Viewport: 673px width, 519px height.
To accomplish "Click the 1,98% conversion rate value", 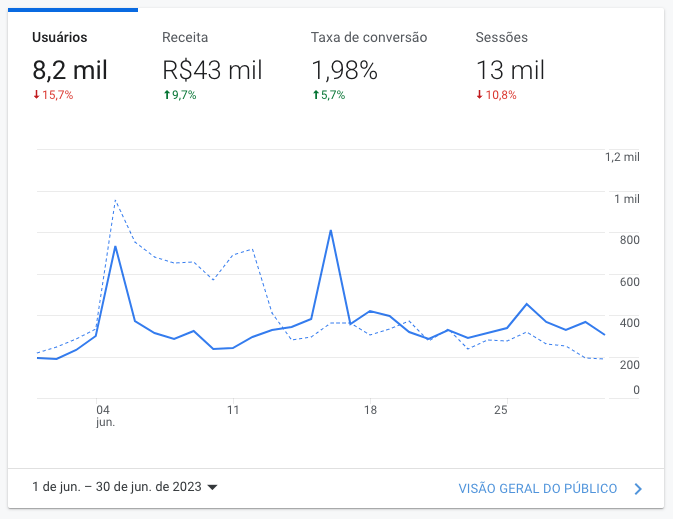I will pyautogui.click(x=344, y=70).
